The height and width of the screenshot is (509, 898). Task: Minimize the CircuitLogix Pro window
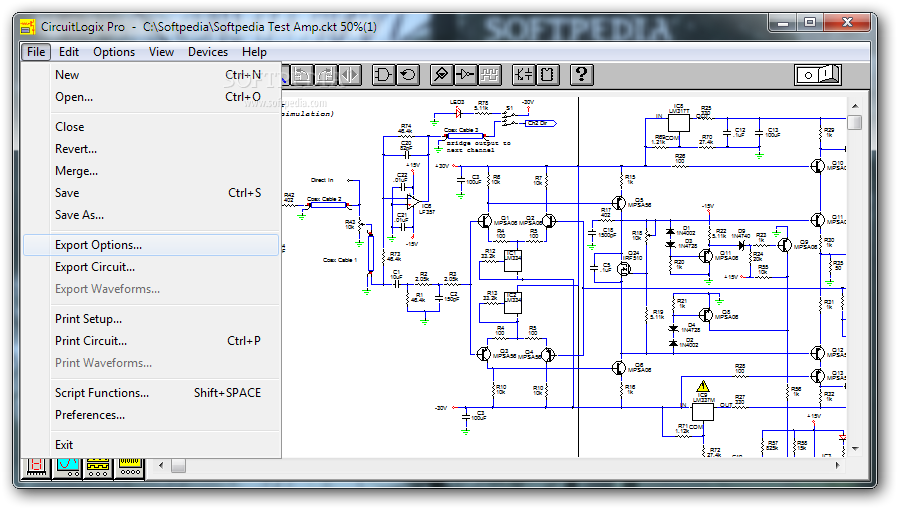[x=783, y=23]
